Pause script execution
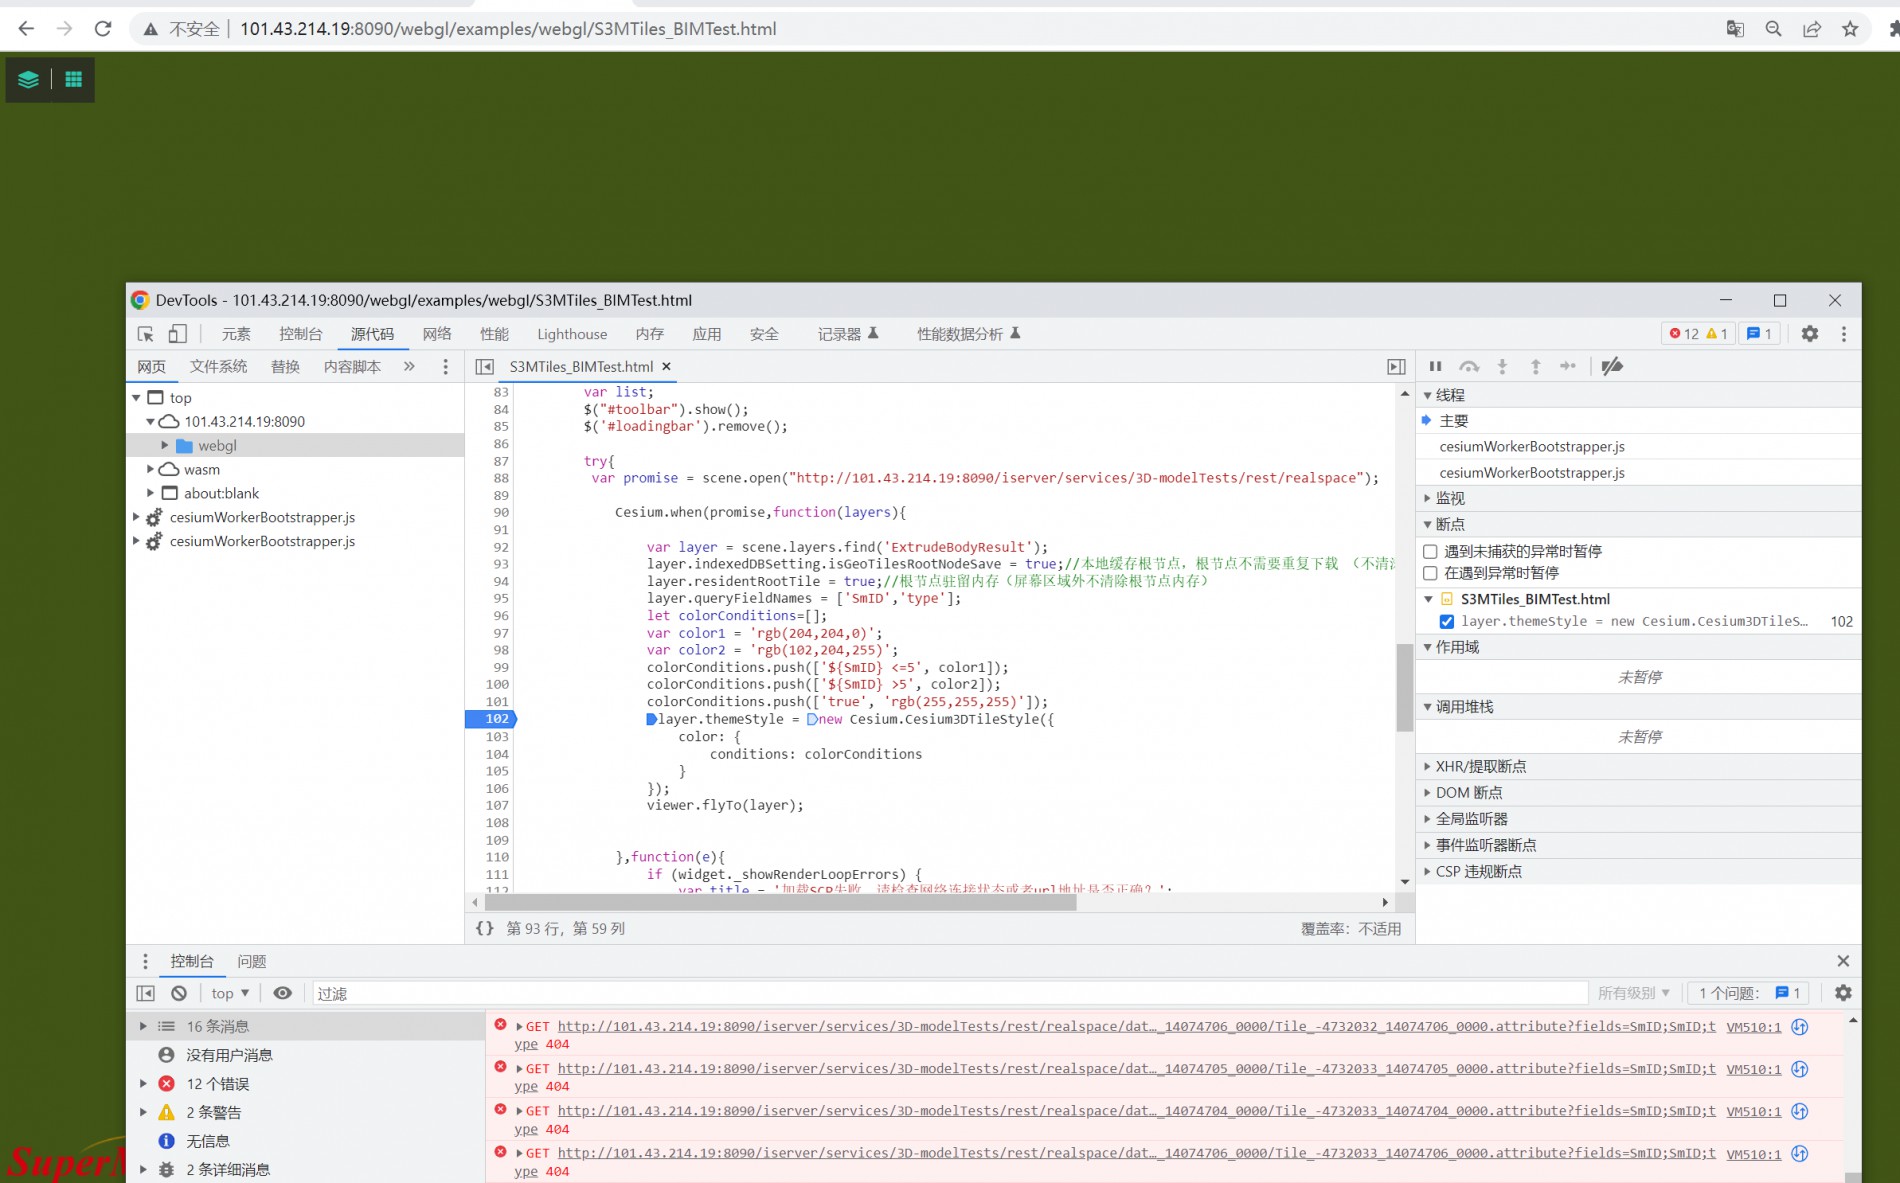The image size is (1900, 1183). (x=1435, y=366)
